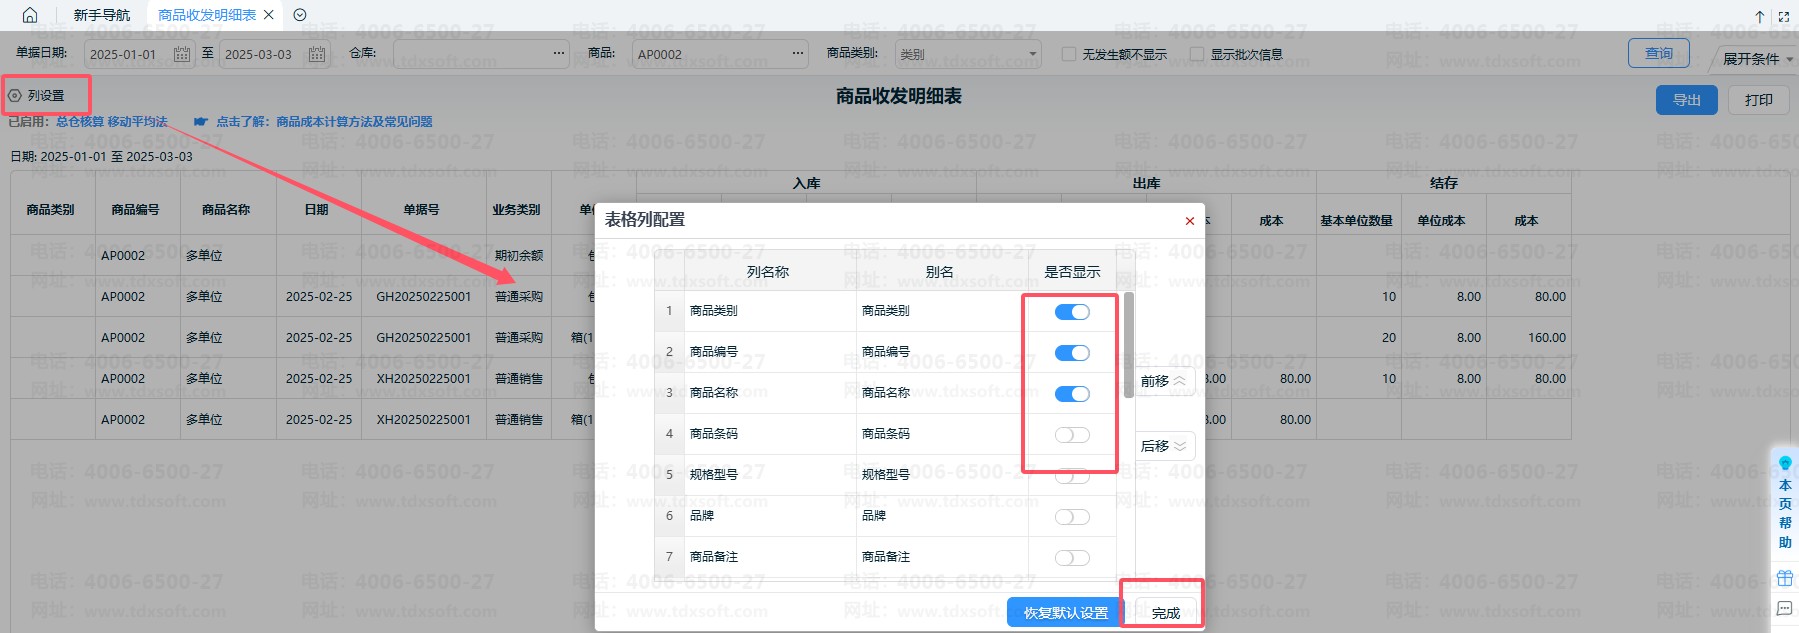Open the tab list dropdown circle arrow
This screenshot has height=633, width=1799.
[300, 15]
